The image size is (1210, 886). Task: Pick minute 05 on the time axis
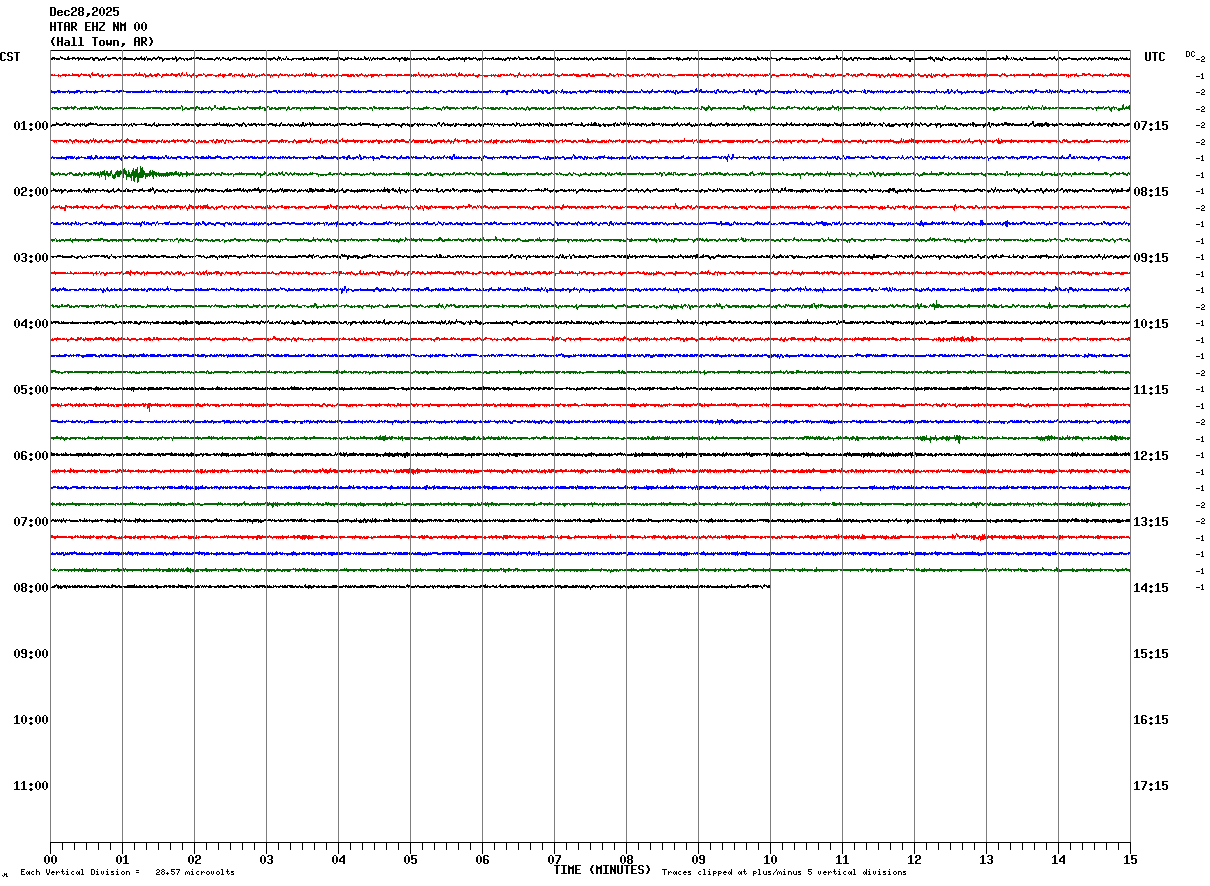[410, 859]
